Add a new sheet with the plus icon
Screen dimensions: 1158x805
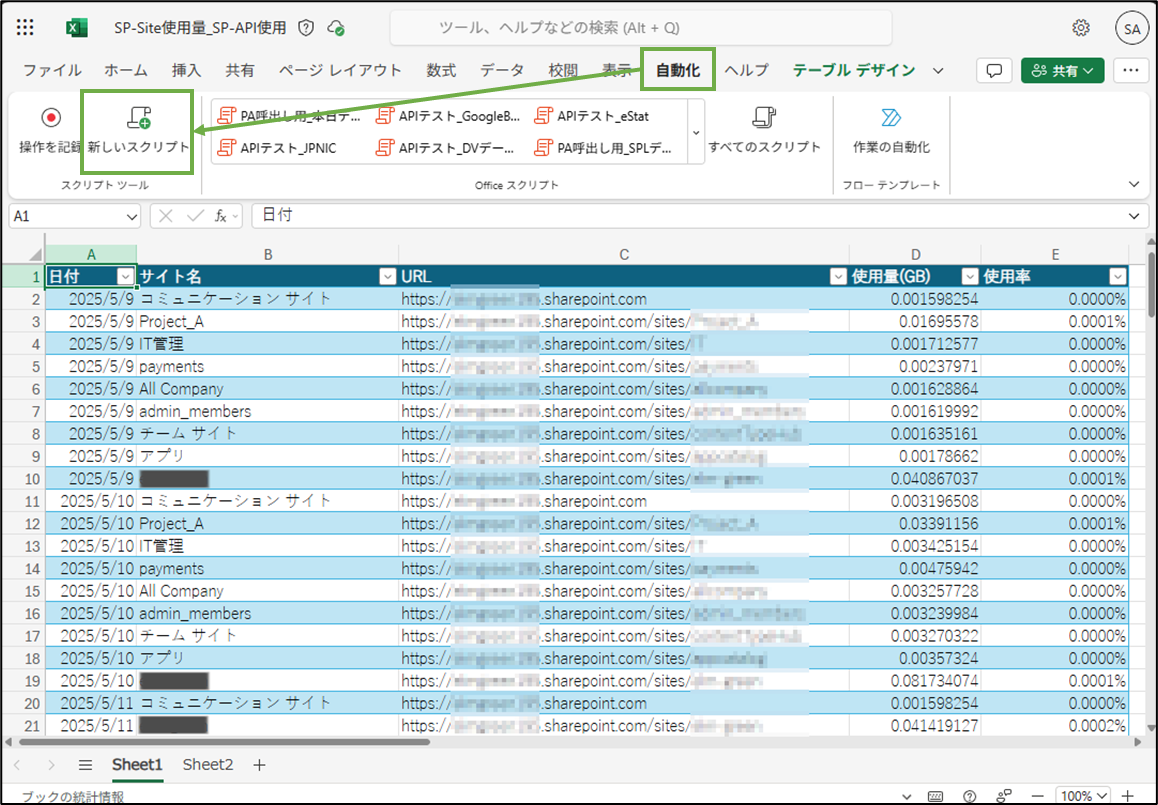[x=259, y=765]
